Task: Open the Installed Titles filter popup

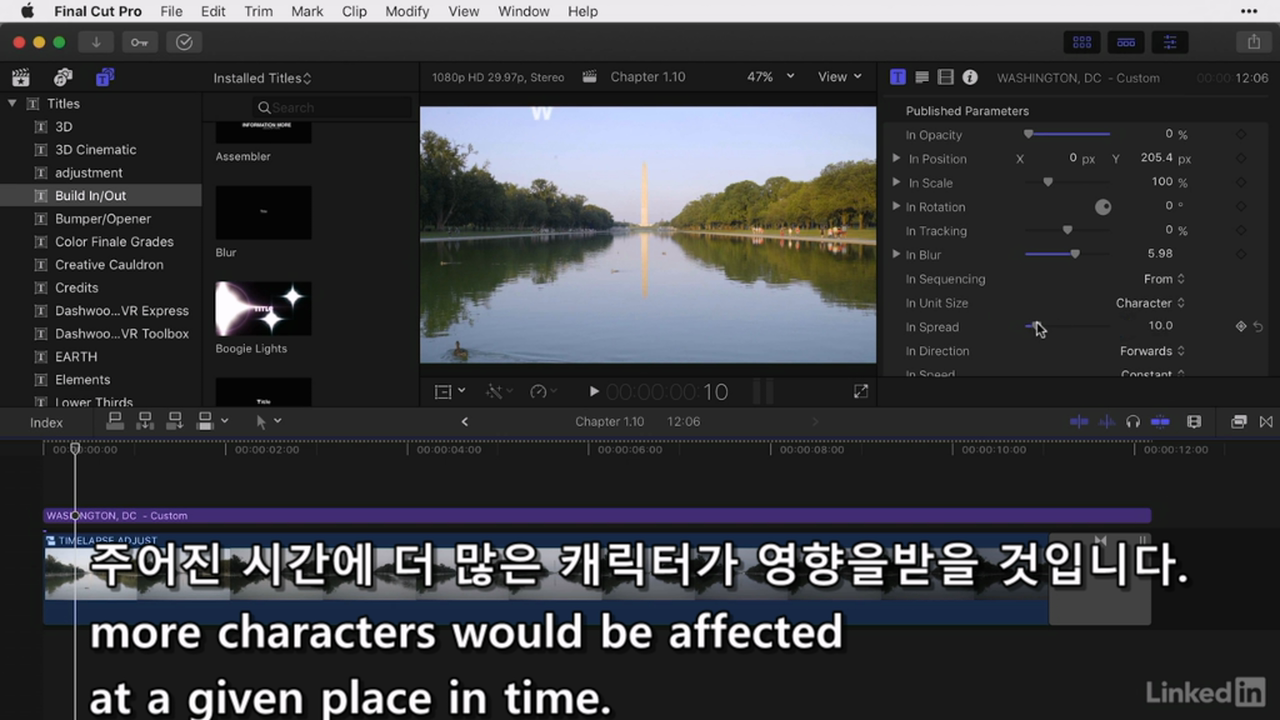Action: [x=262, y=78]
